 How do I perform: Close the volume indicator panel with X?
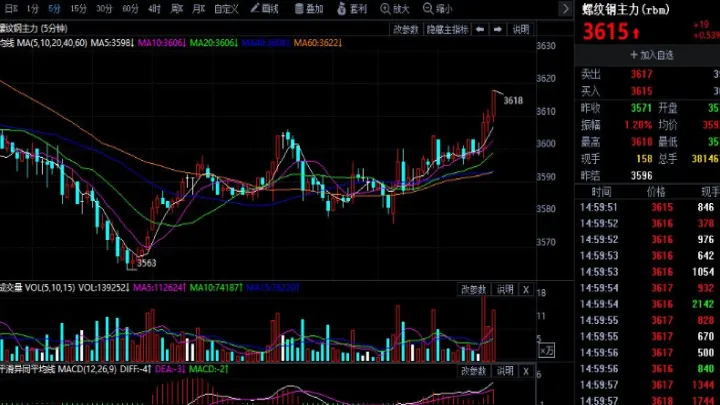(526, 289)
